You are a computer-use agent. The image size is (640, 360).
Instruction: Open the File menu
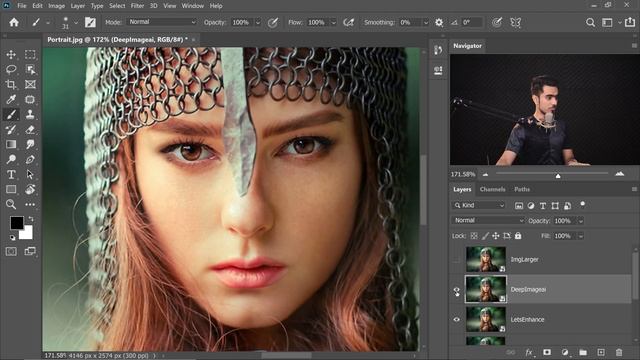22,6
